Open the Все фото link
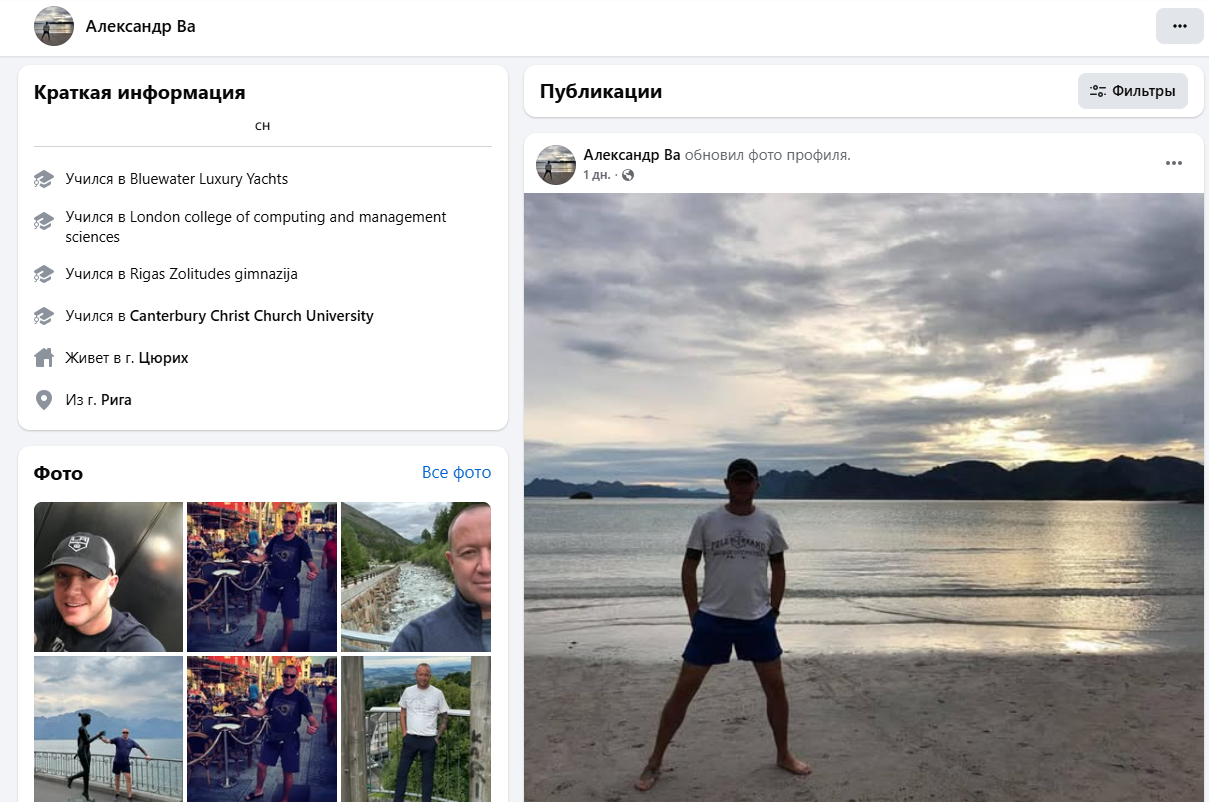The image size is (1209, 802). (456, 473)
